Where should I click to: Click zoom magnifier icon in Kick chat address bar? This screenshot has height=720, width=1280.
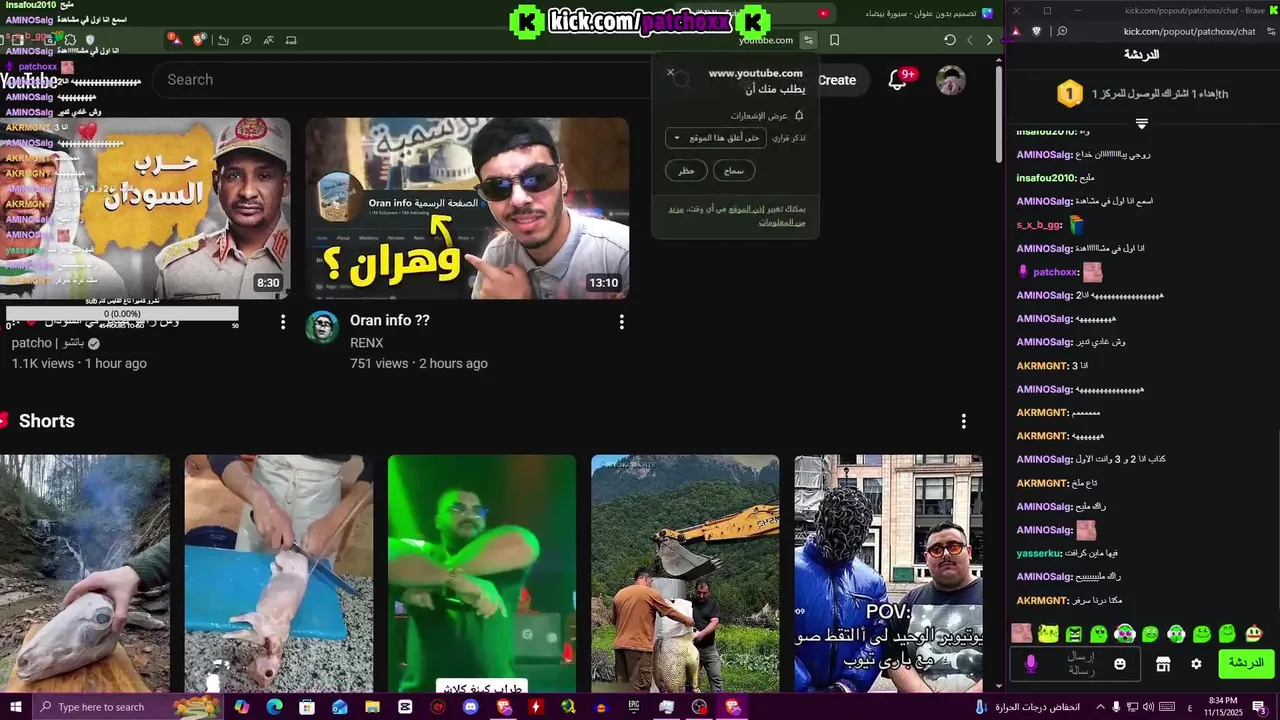1062,31
